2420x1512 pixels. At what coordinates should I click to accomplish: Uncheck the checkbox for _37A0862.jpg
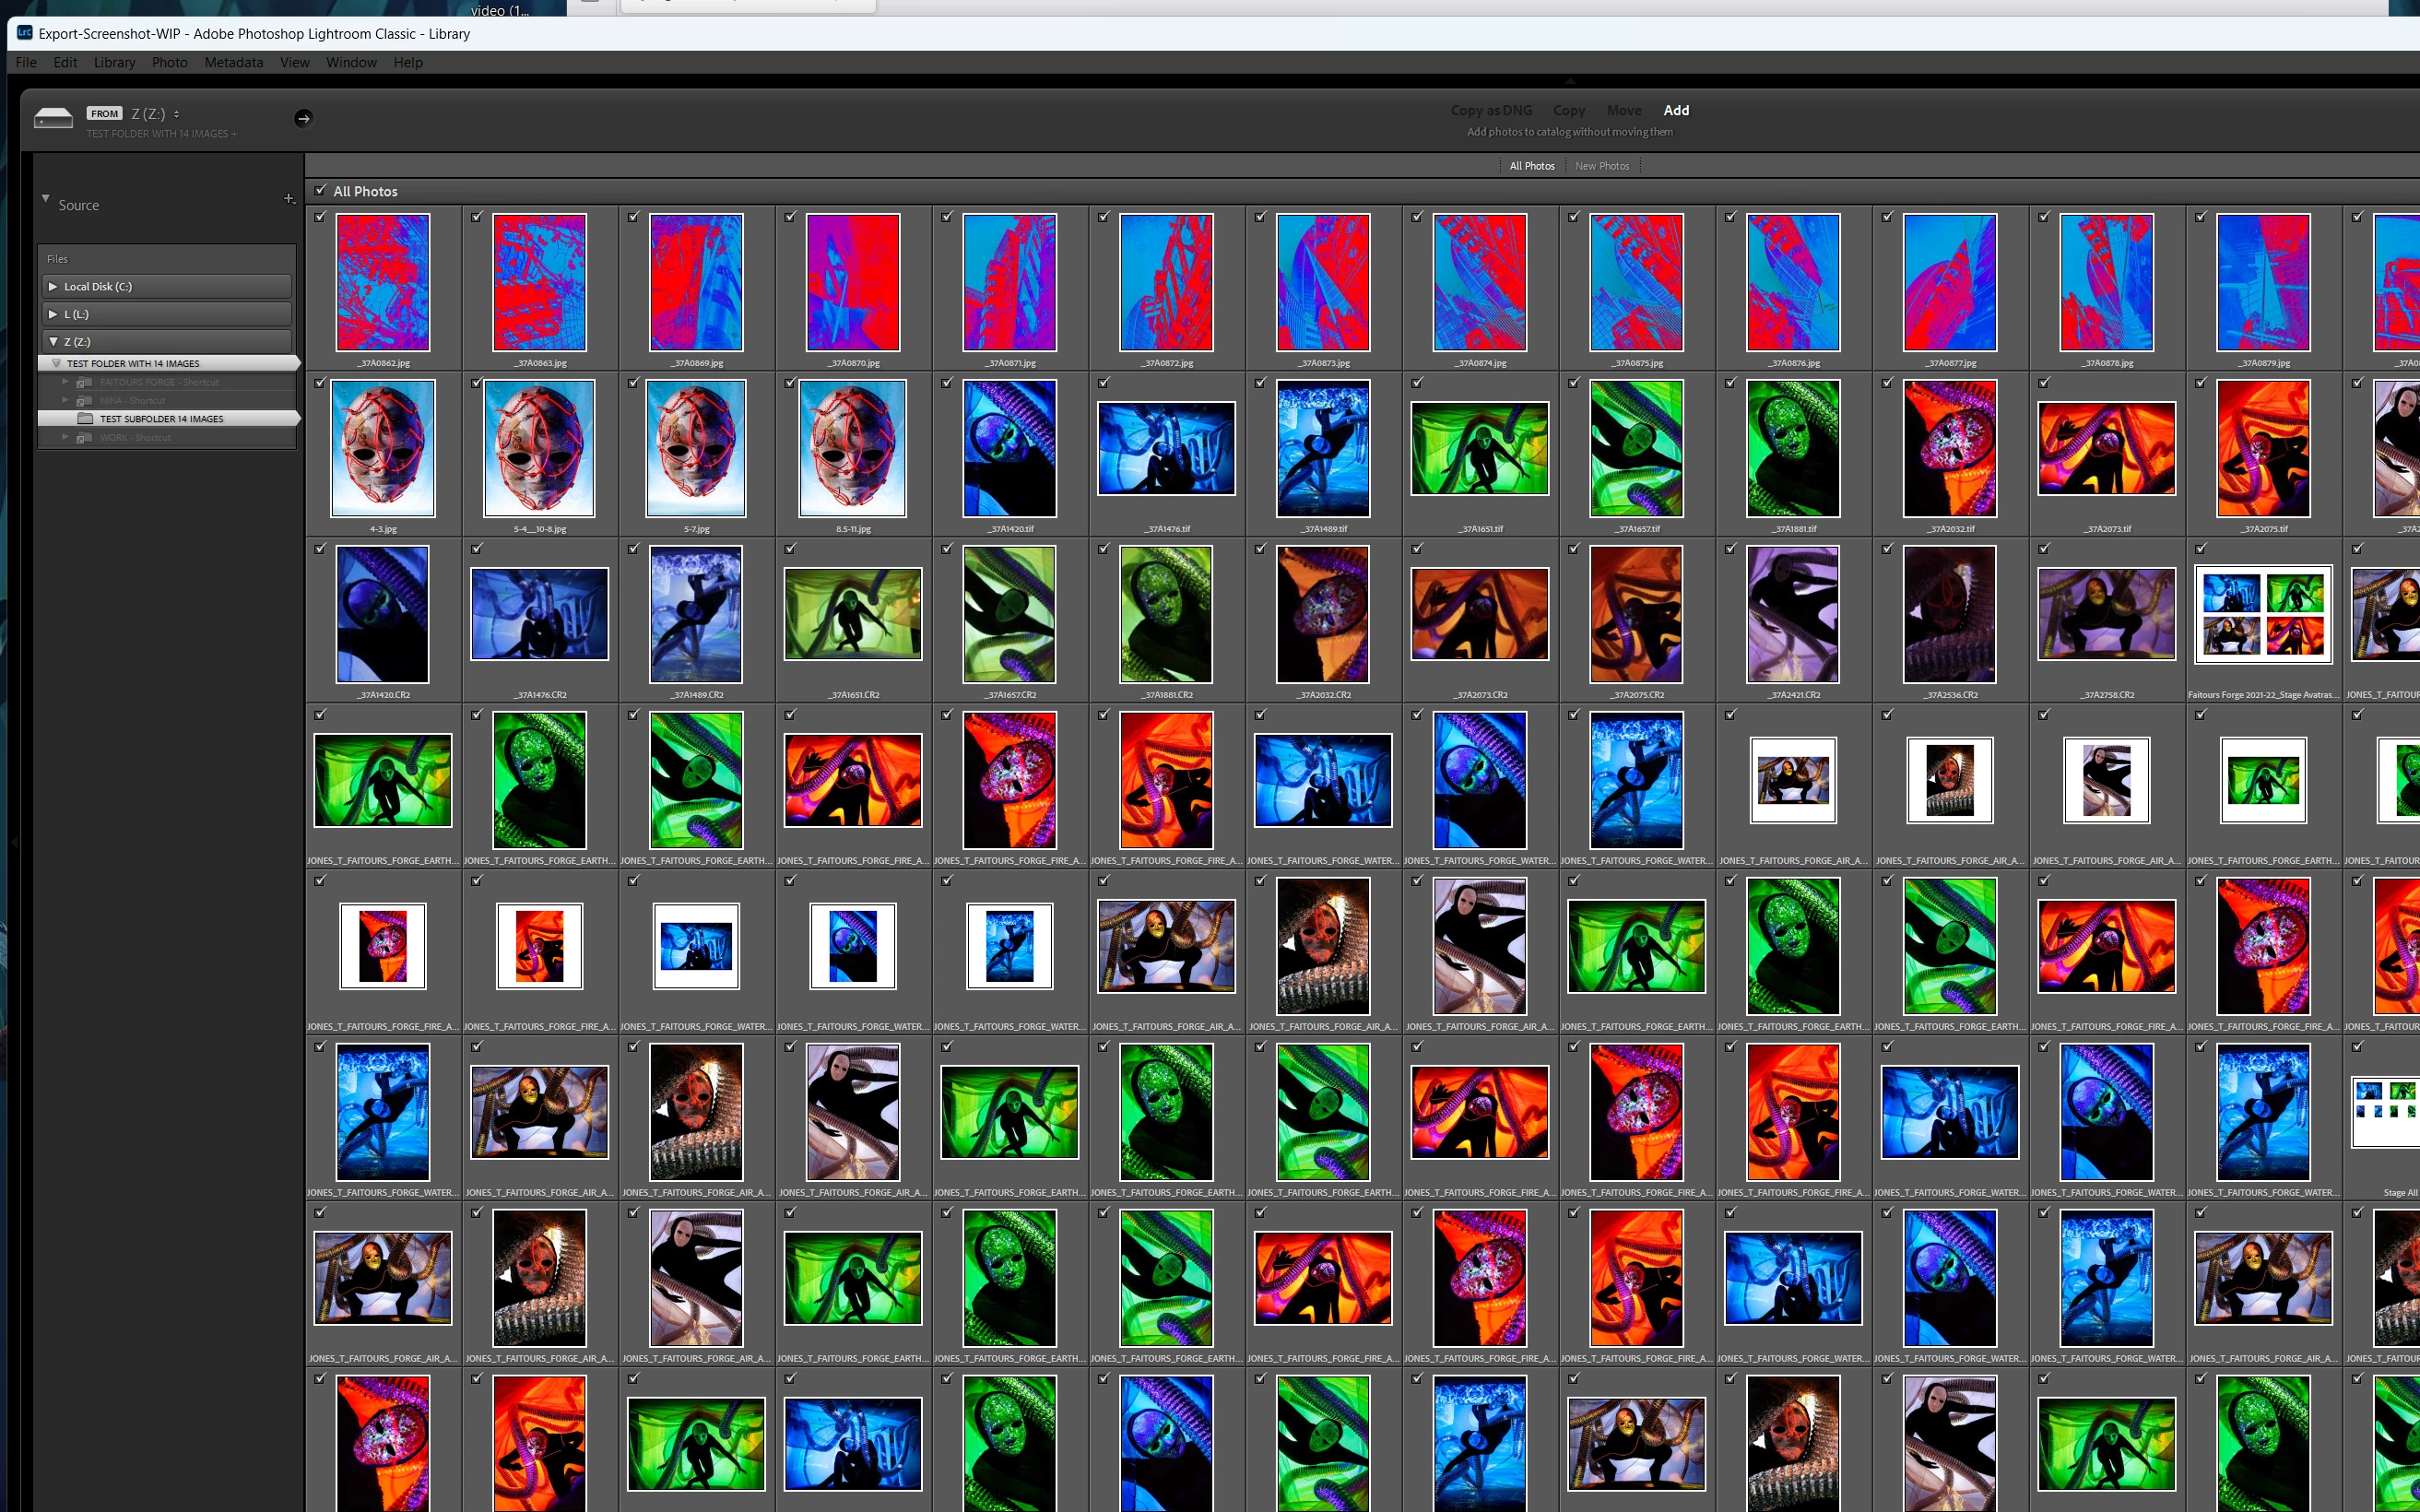tap(320, 217)
